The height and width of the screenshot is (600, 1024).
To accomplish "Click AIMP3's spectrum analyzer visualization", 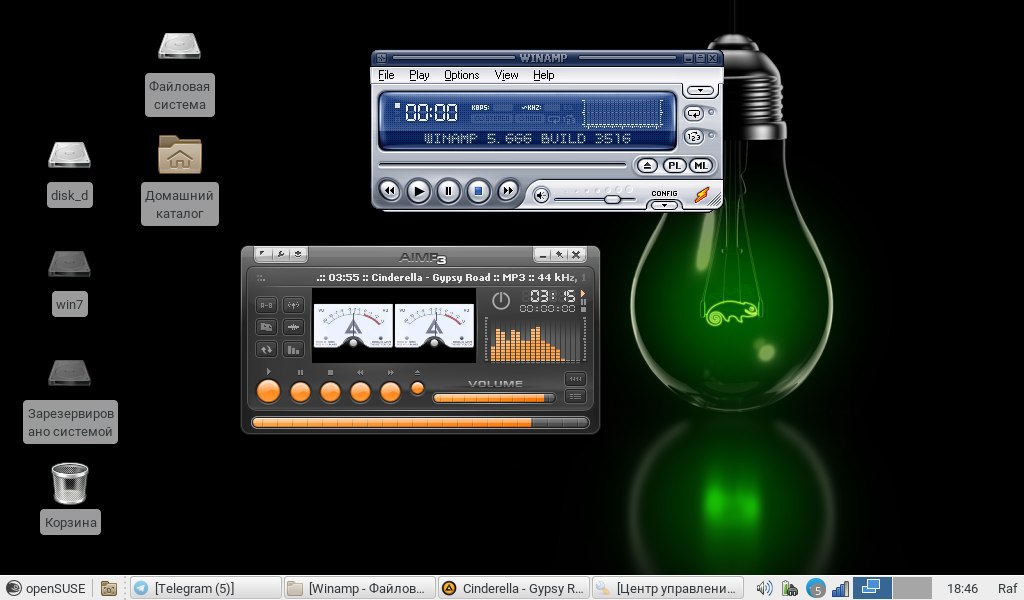I will point(534,339).
